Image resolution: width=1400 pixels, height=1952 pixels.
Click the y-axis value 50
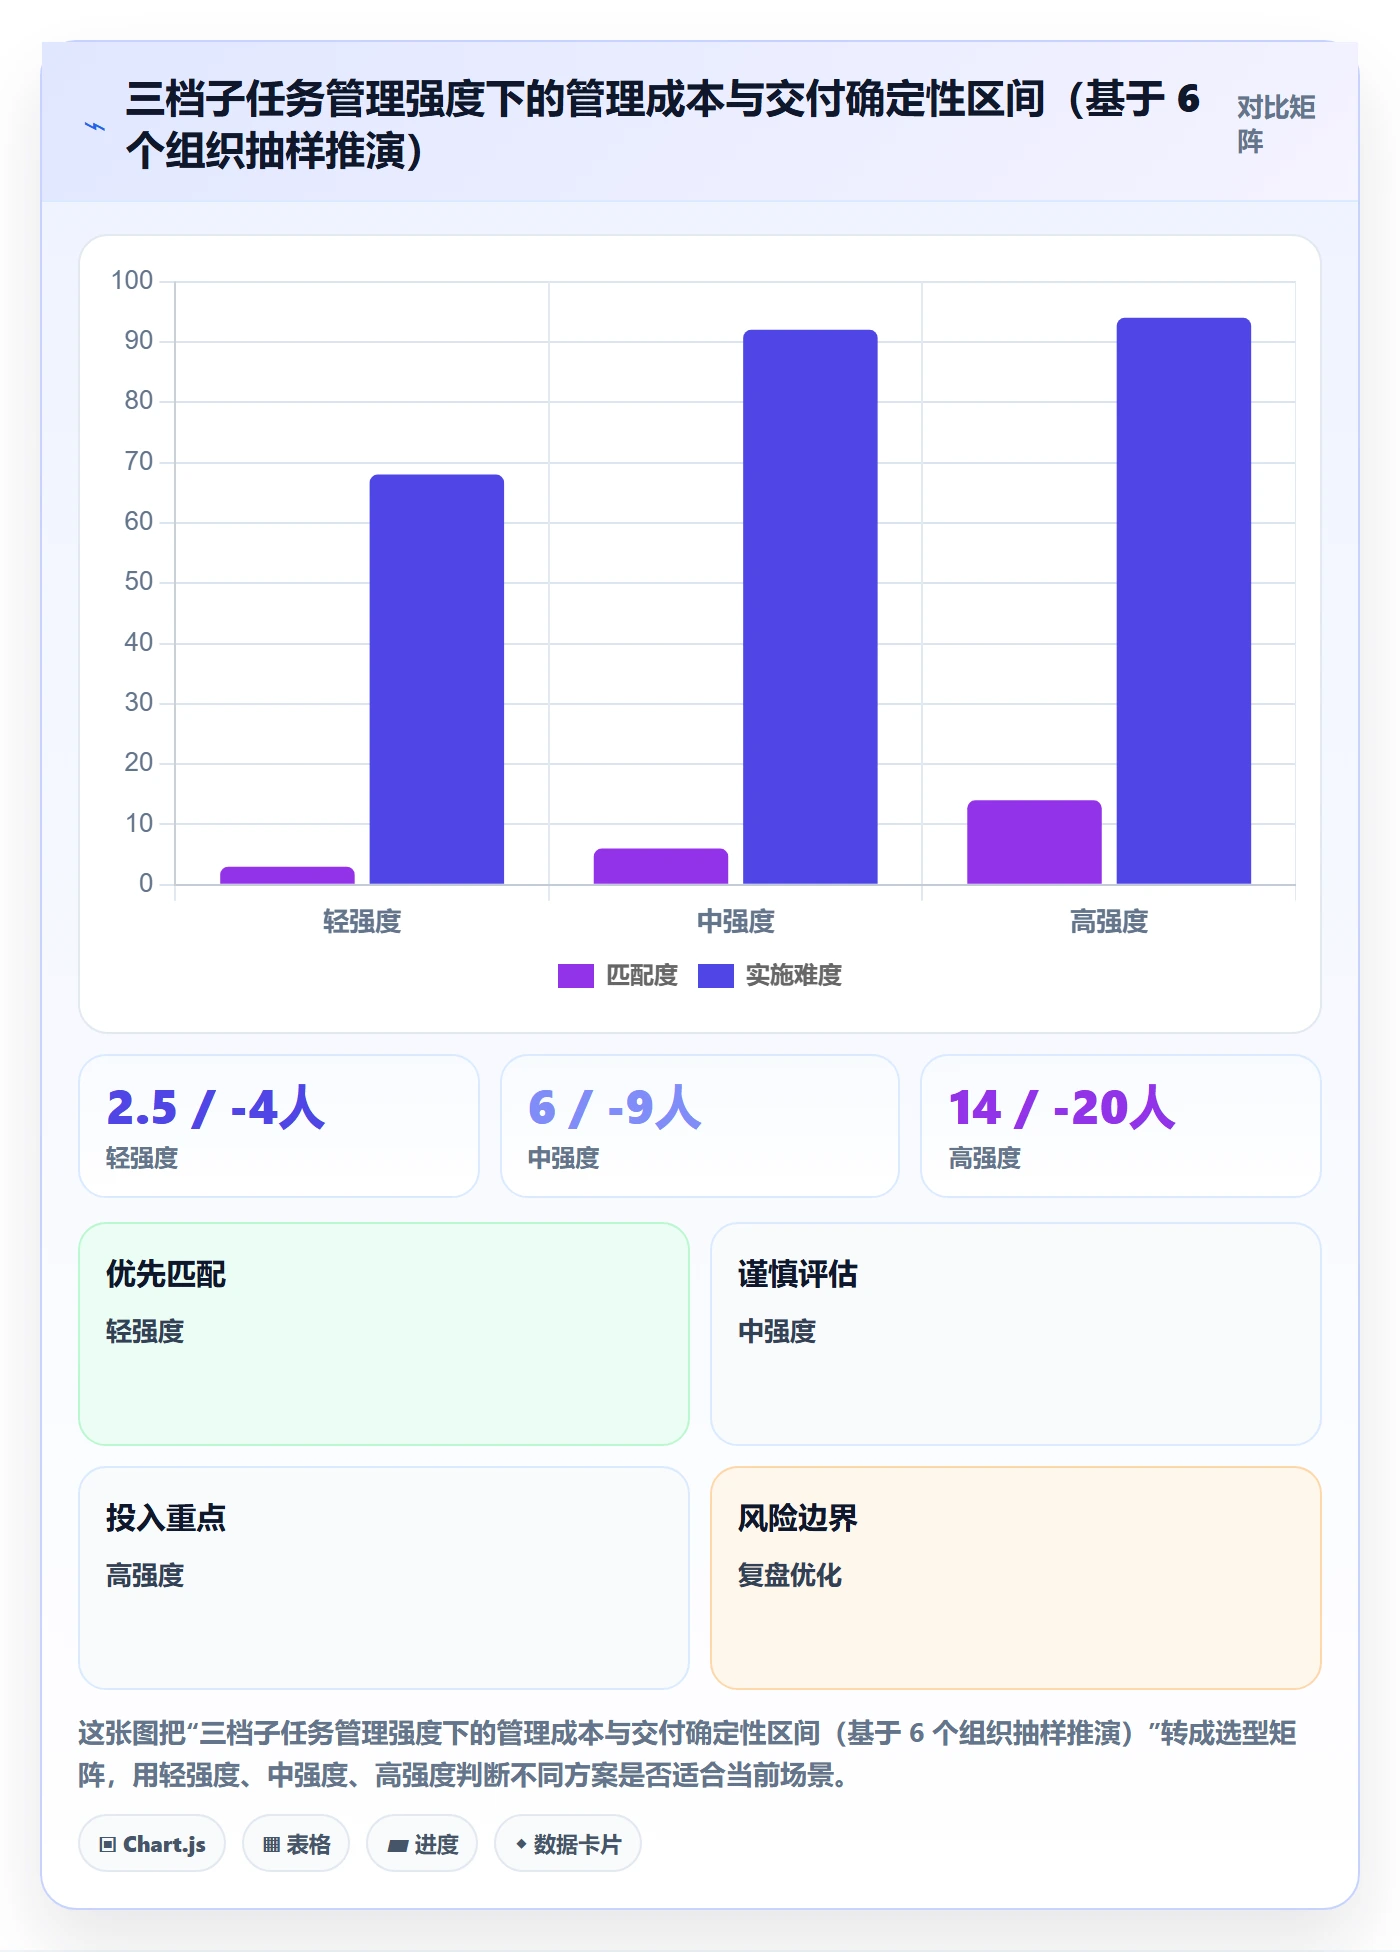click(x=138, y=581)
